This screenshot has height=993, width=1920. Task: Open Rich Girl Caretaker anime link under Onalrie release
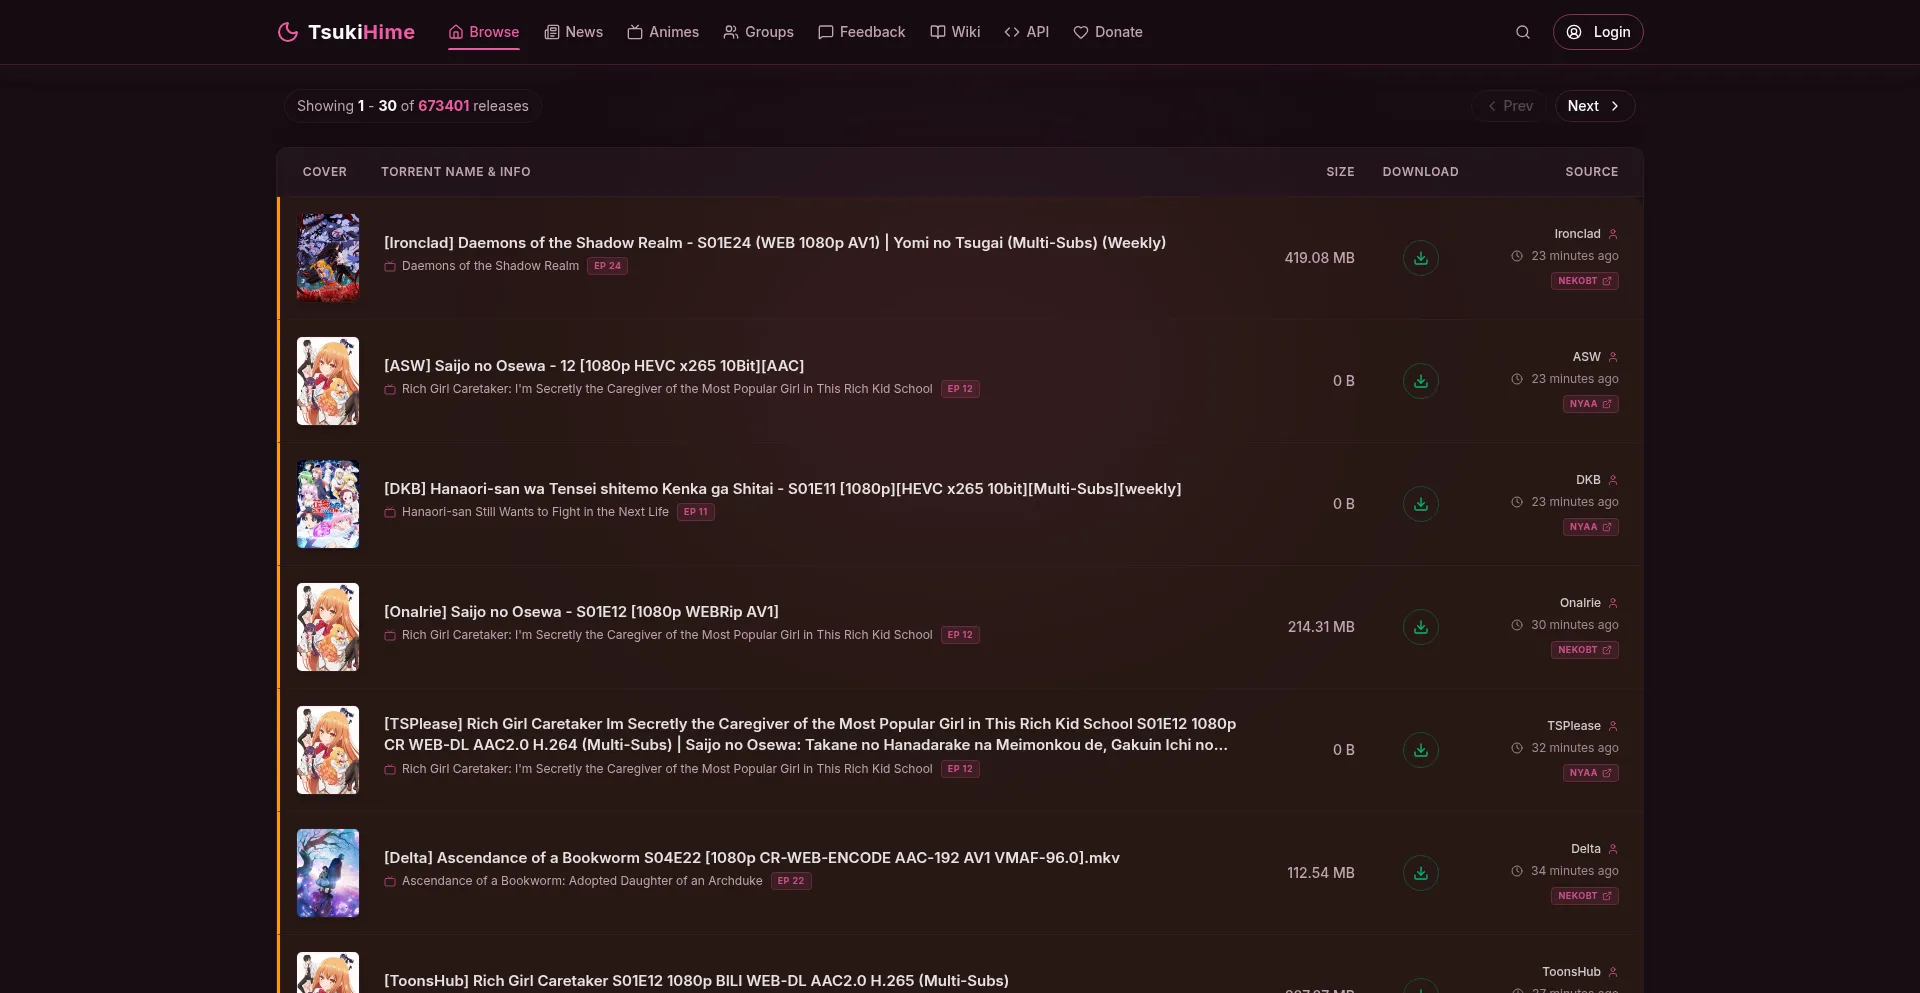coord(667,635)
